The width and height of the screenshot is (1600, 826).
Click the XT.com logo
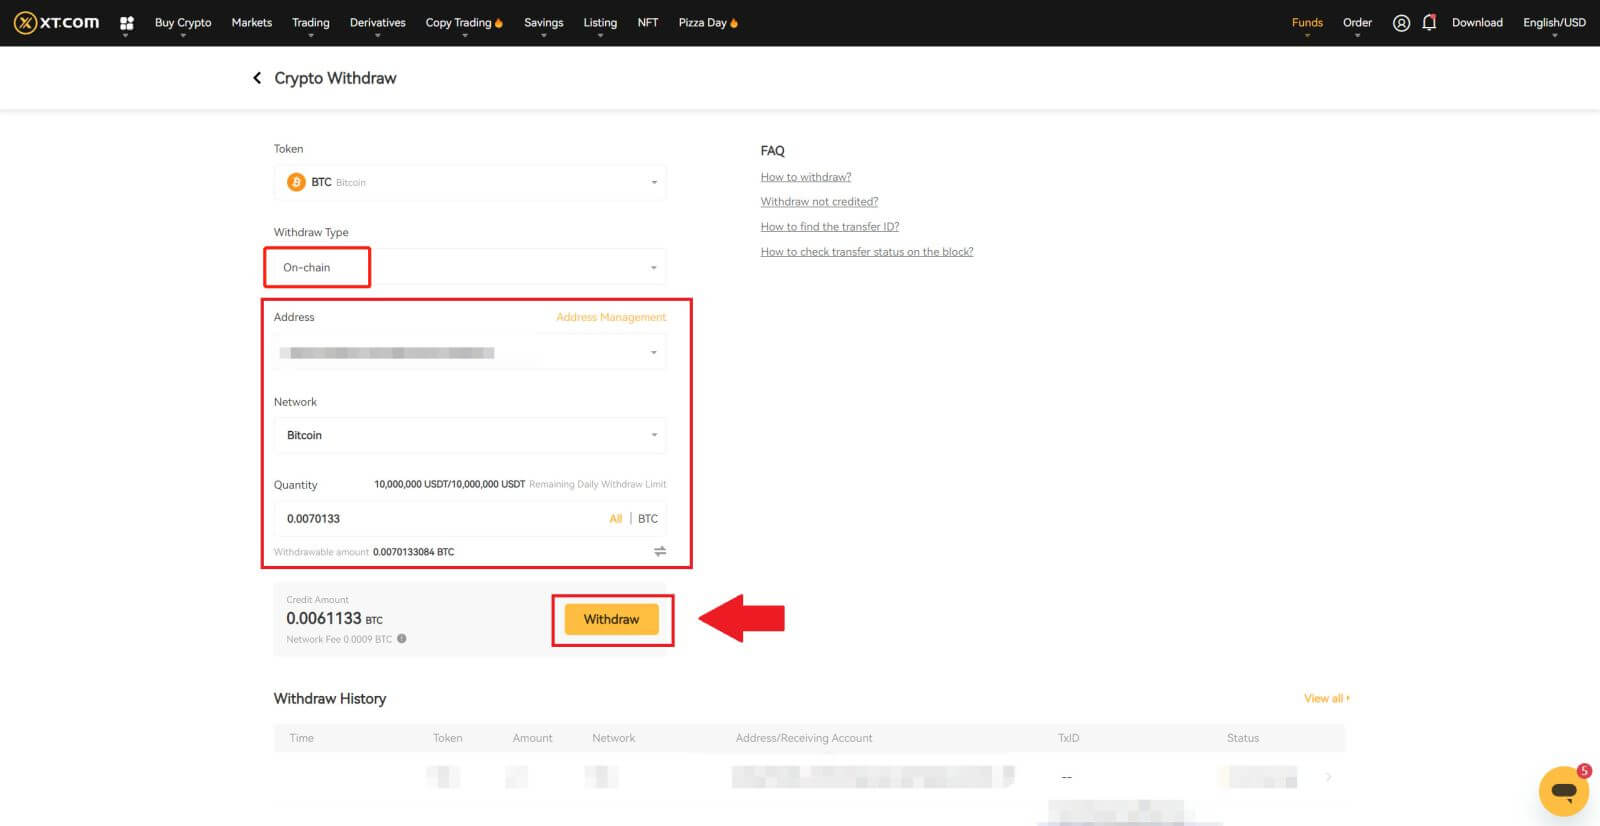click(56, 22)
